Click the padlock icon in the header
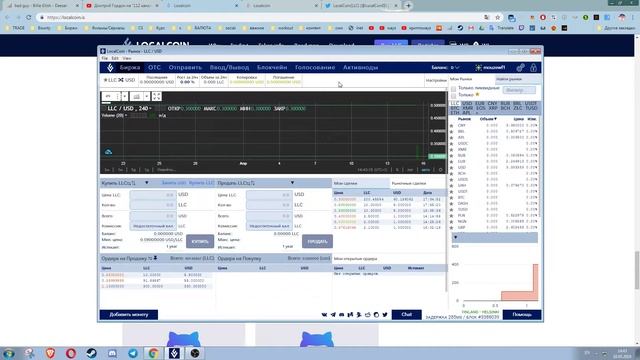 [x=533, y=67]
